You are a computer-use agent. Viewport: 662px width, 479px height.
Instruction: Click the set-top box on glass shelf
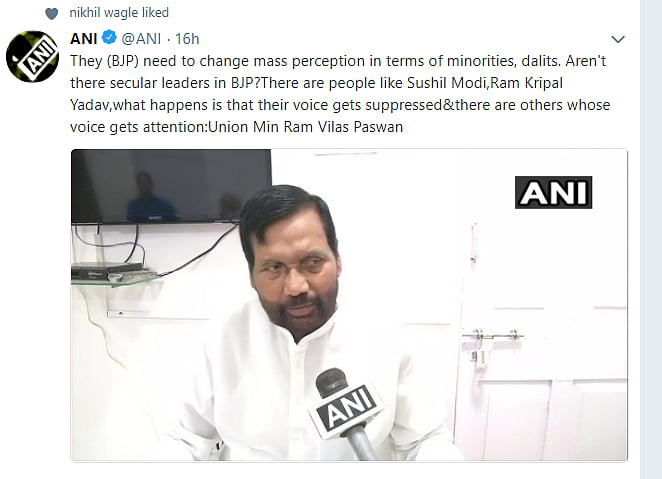(x=112, y=271)
